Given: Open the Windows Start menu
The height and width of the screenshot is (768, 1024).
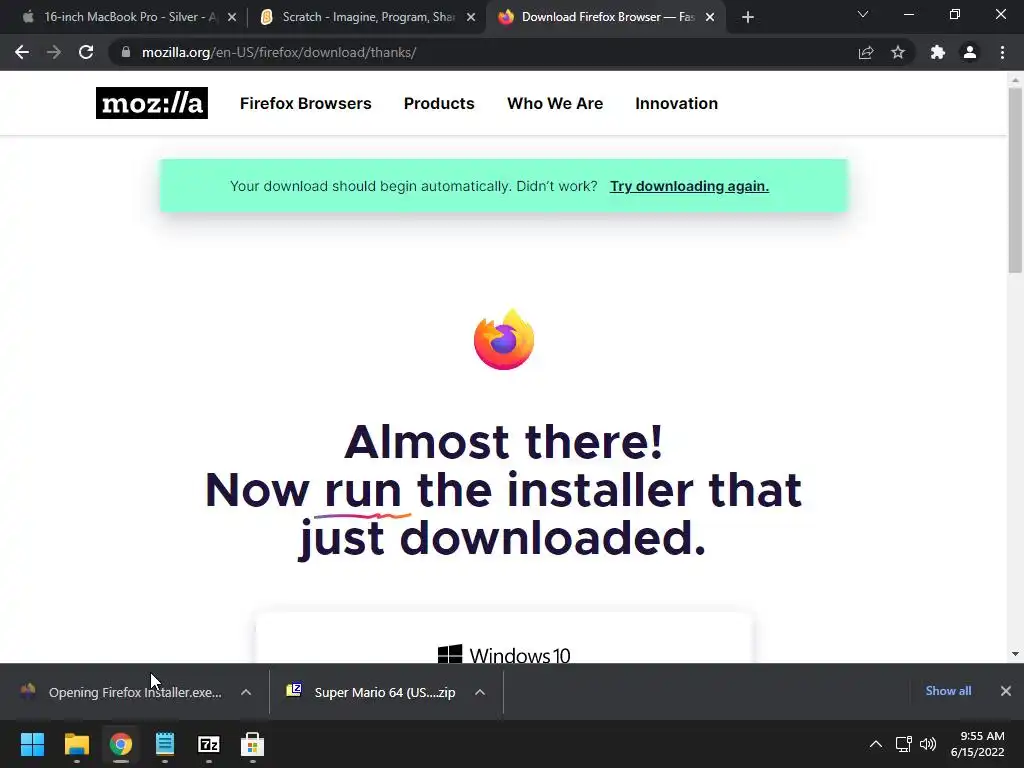Looking at the screenshot, I should pyautogui.click(x=32, y=744).
